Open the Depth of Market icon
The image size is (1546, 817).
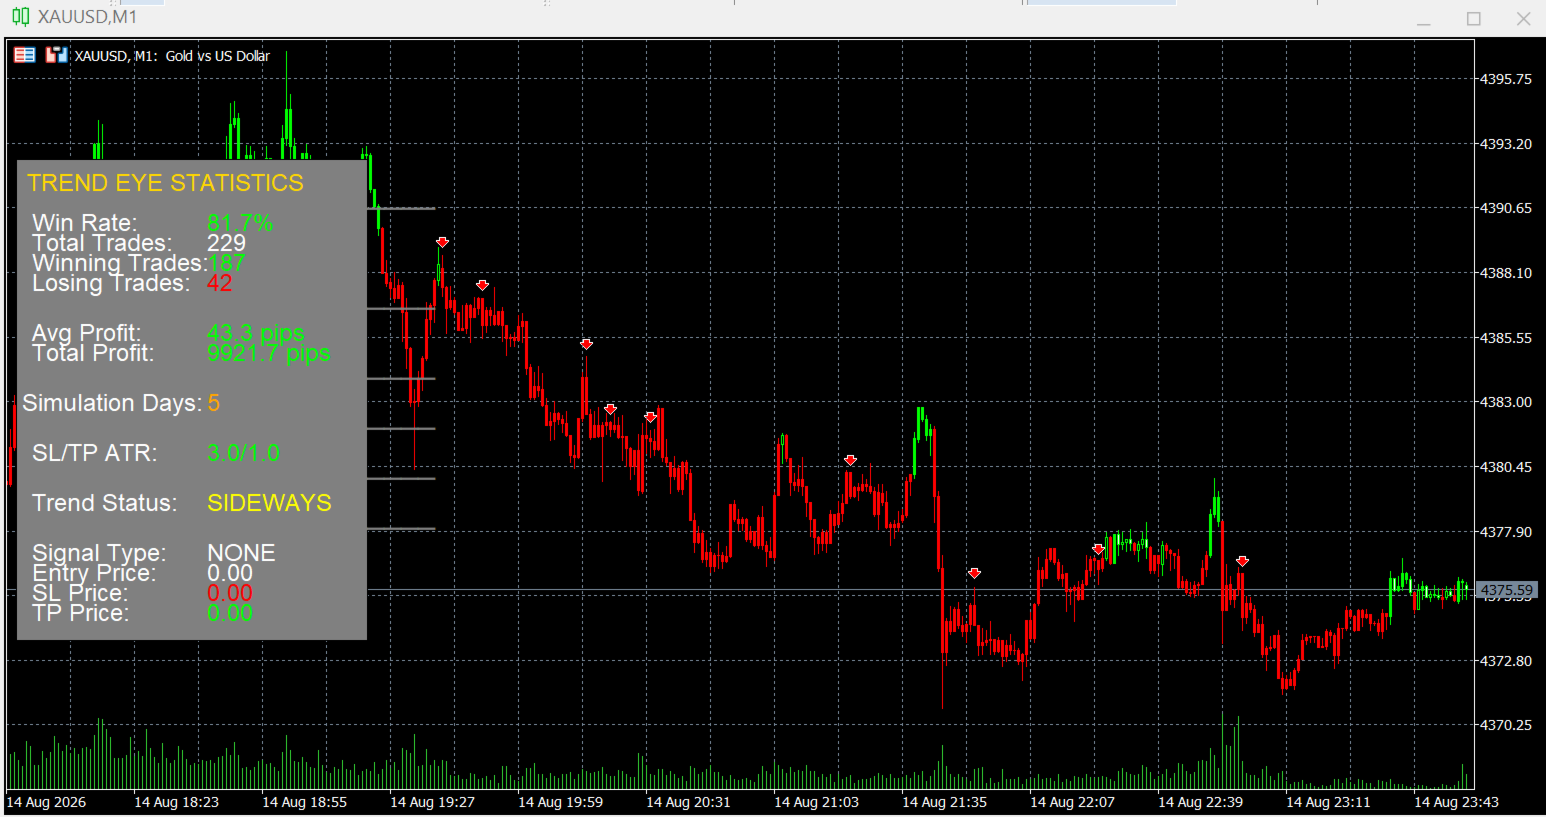tap(57, 55)
